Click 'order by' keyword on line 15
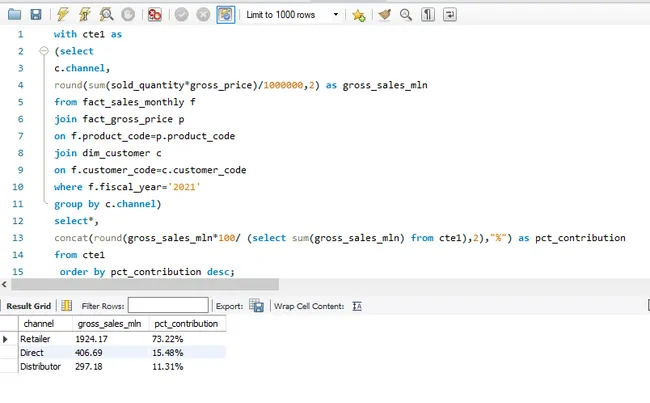The width and height of the screenshot is (650, 403). point(82,272)
